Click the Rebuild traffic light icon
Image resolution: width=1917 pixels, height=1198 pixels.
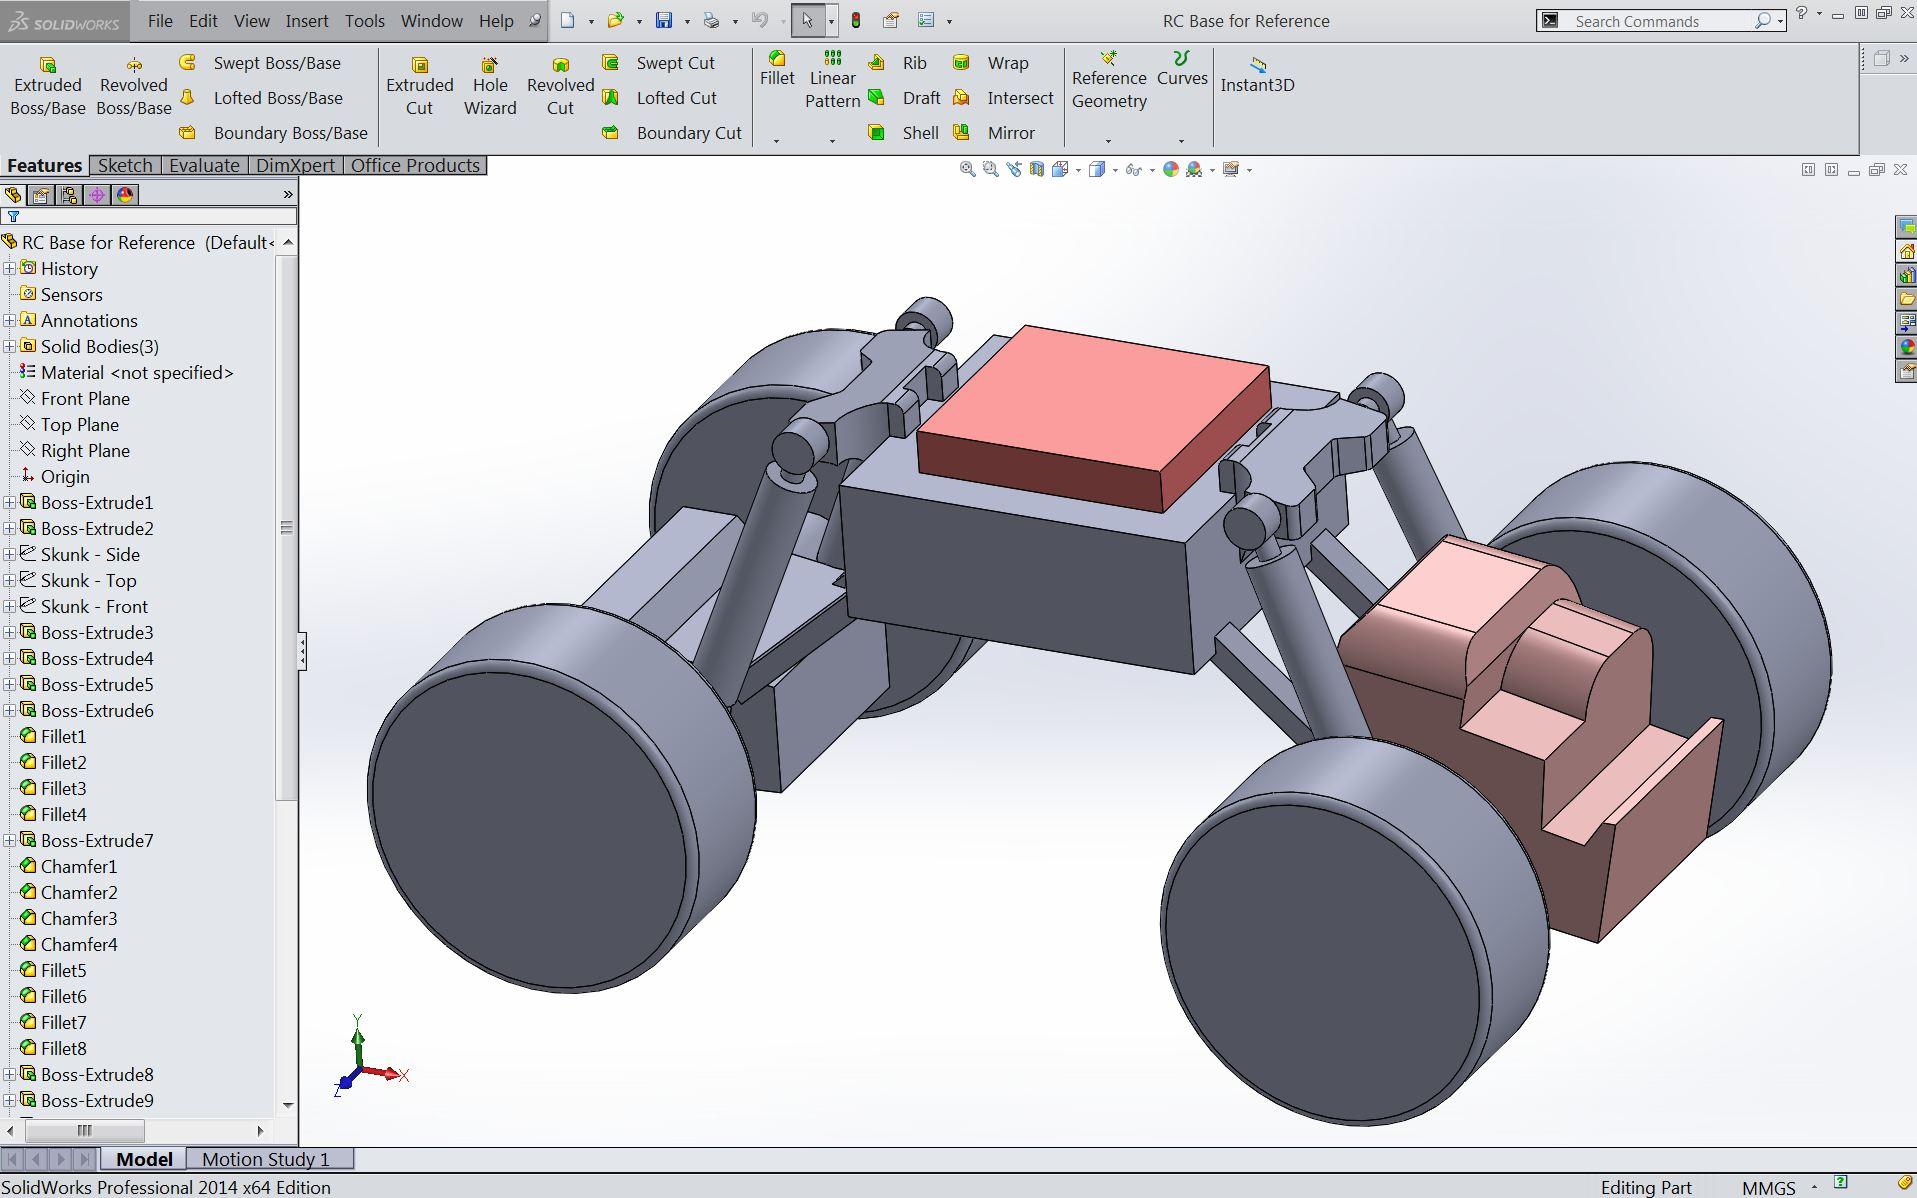coord(856,21)
